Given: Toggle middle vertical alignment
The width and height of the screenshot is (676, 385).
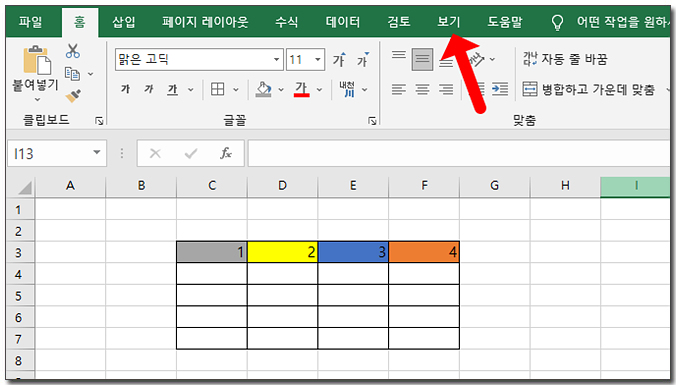Looking at the screenshot, I should [422, 59].
